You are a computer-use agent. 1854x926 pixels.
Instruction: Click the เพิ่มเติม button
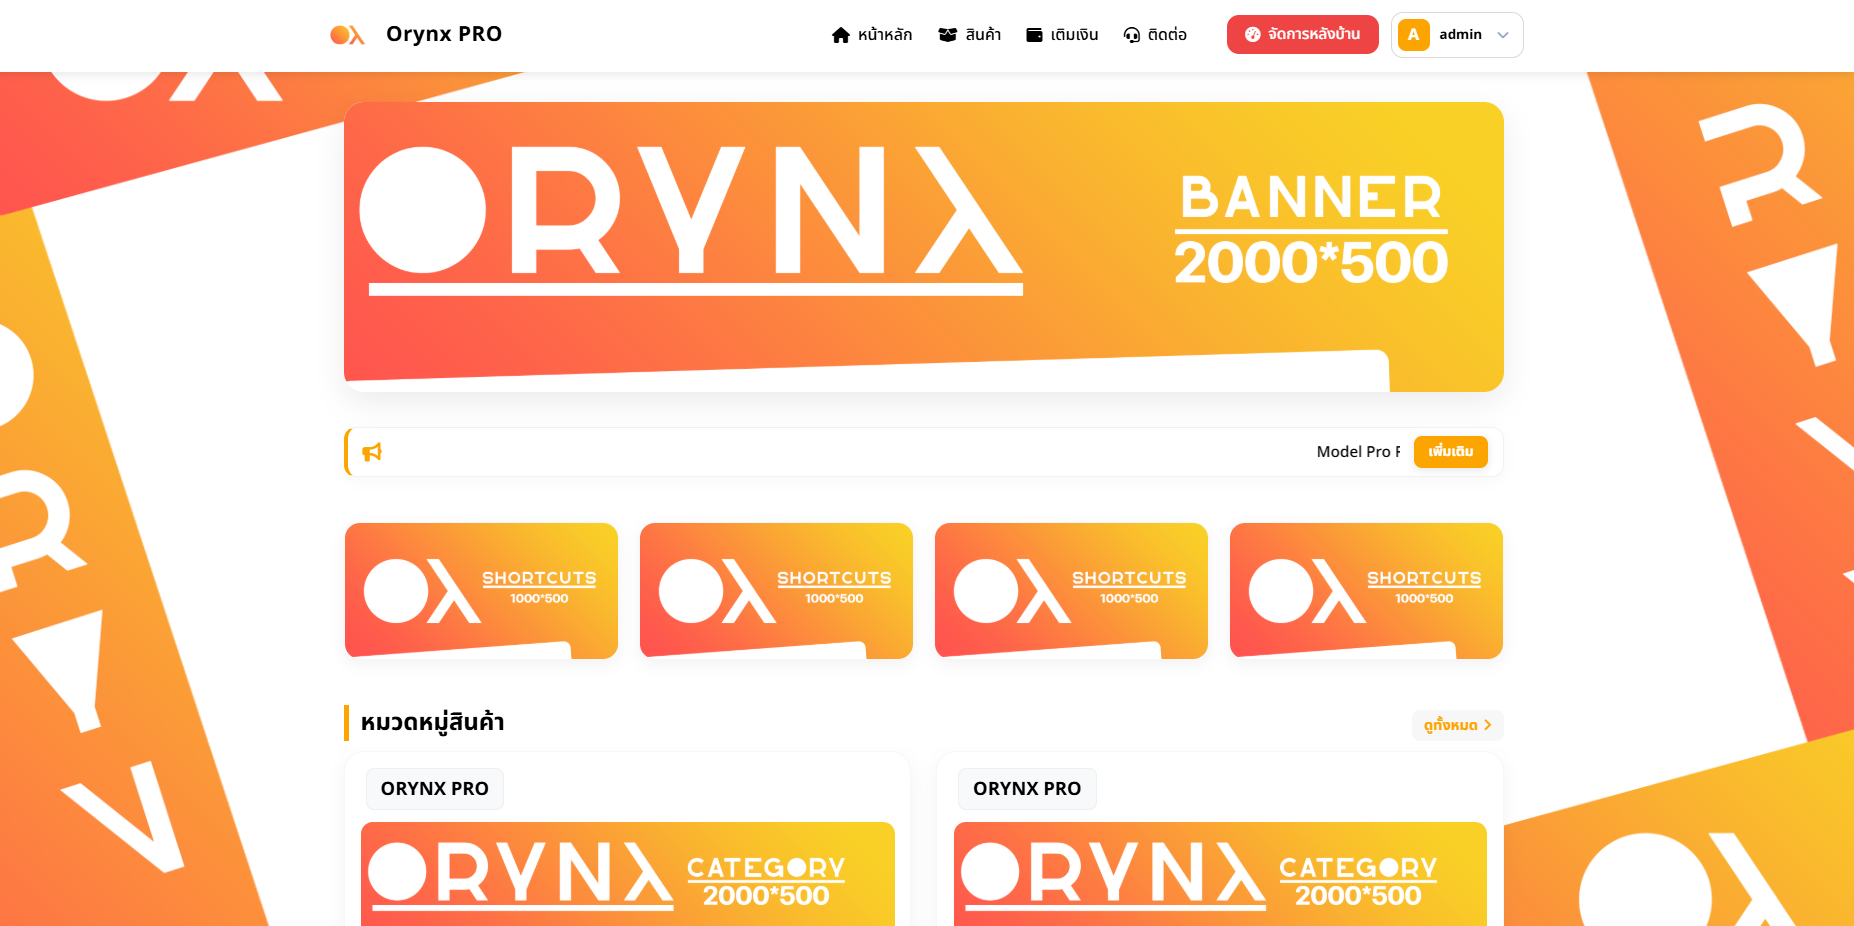[x=1451, y=452]
